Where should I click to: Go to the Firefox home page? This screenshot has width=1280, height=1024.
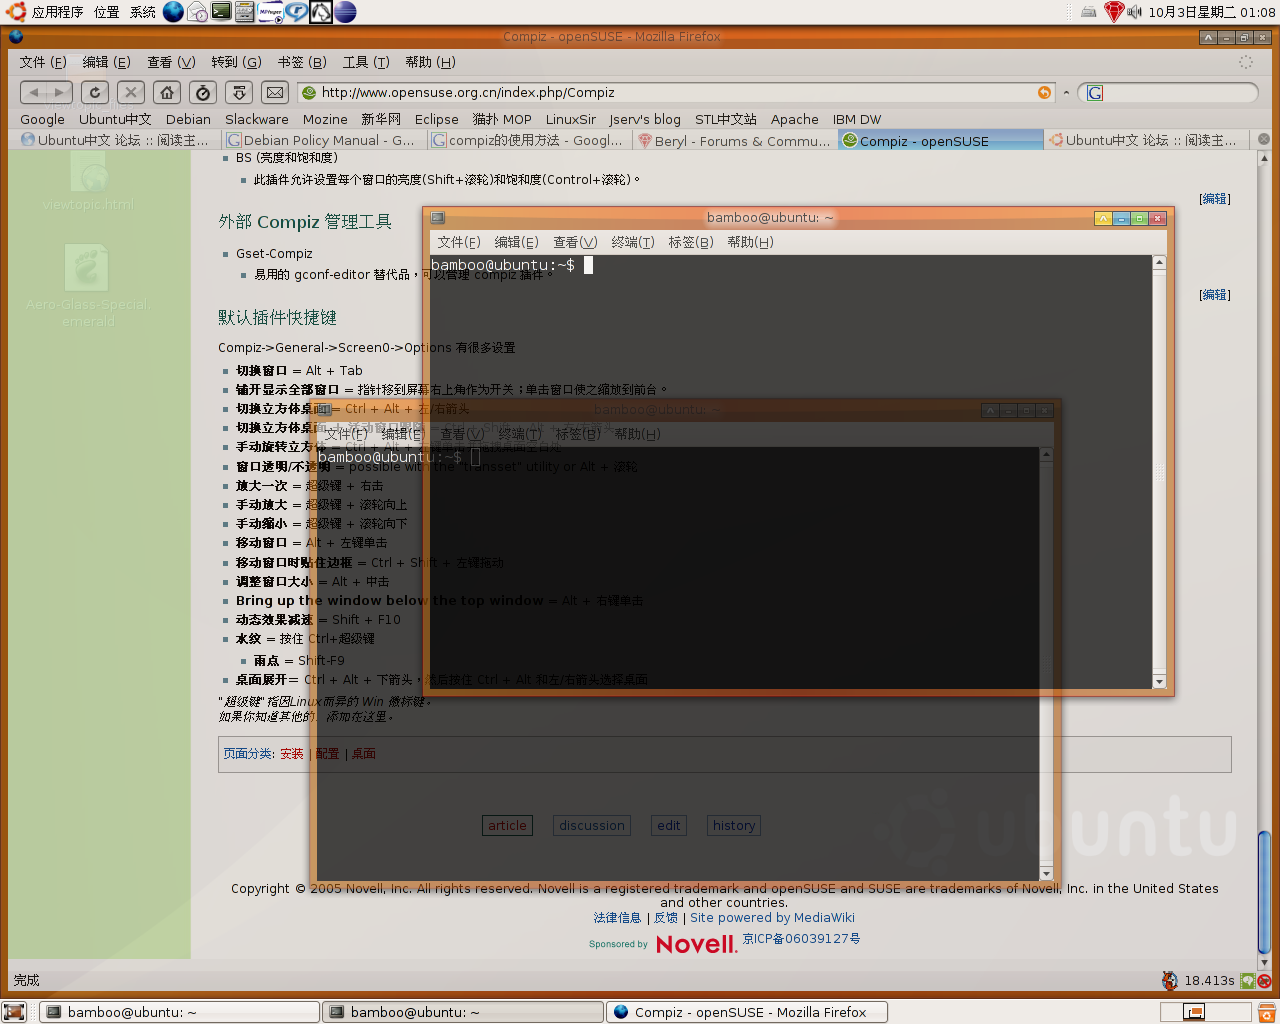(167, 93)
